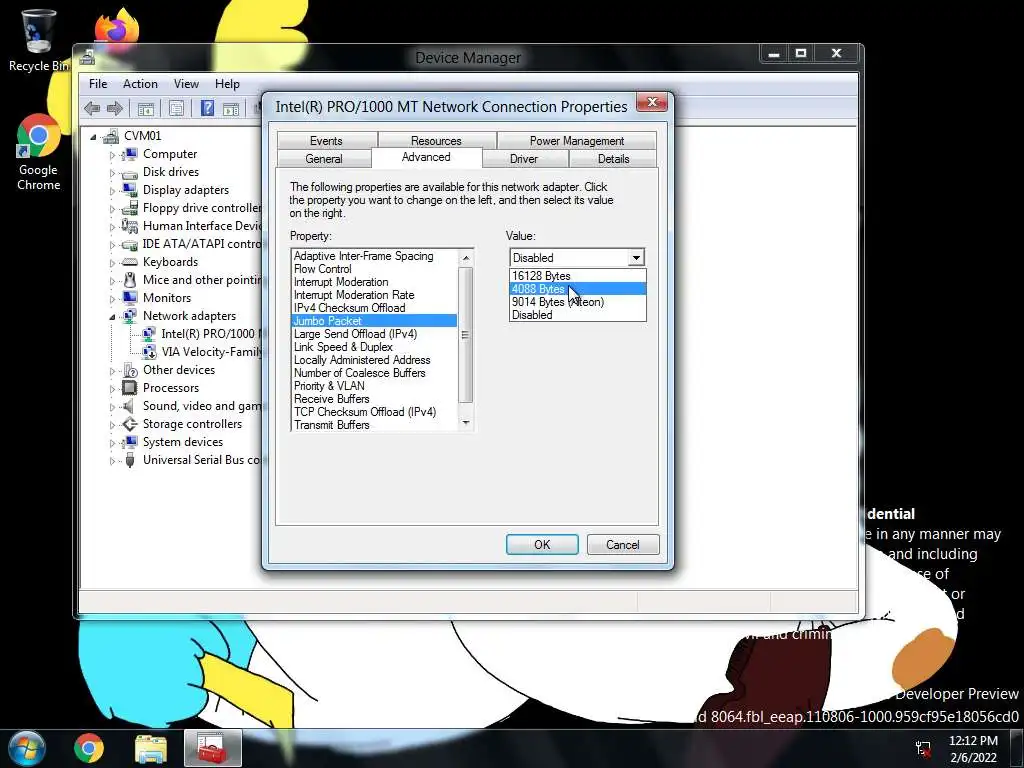This screenshot has height=768, width=1024.
Task: Expand the Display adapters node
Action: click(x=112, y=191)
